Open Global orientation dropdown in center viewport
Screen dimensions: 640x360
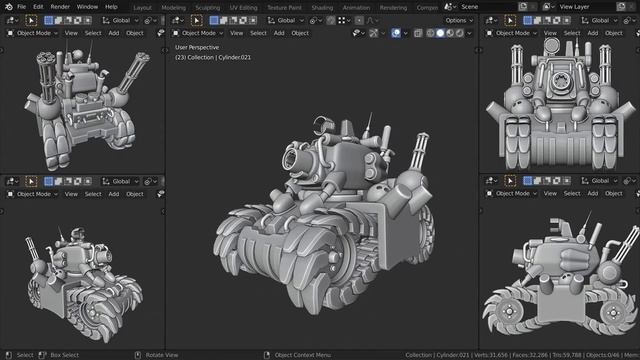click(x=285, y=20)
